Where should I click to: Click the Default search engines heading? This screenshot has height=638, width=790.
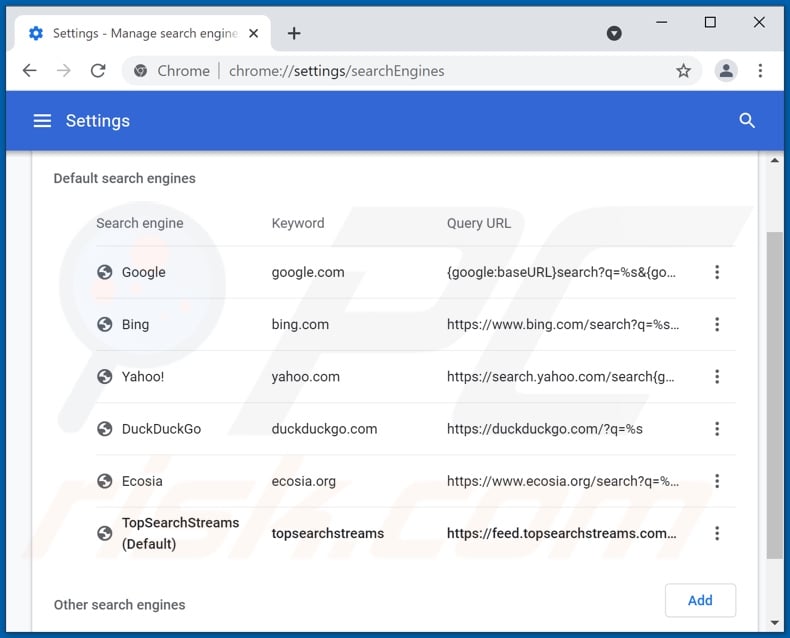124,178
